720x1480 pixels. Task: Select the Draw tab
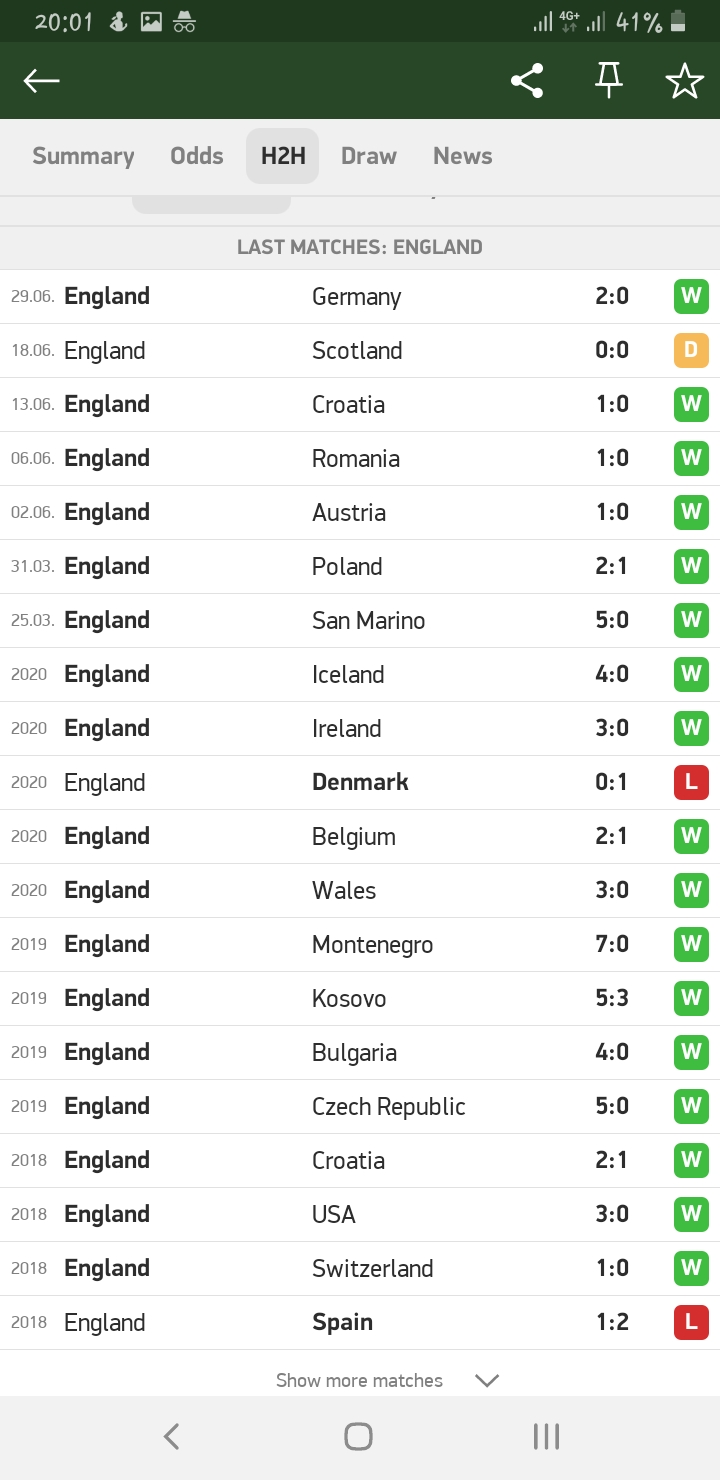tap(369, 156)
